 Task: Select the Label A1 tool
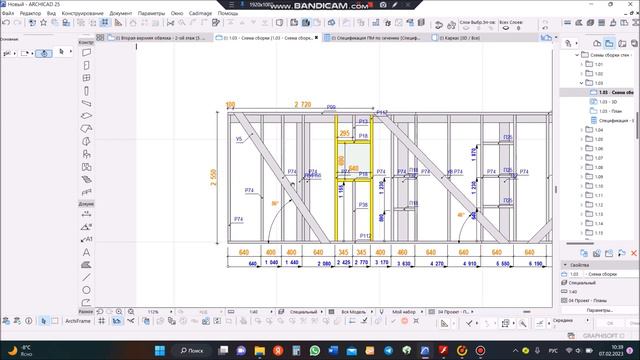point(86,239)
